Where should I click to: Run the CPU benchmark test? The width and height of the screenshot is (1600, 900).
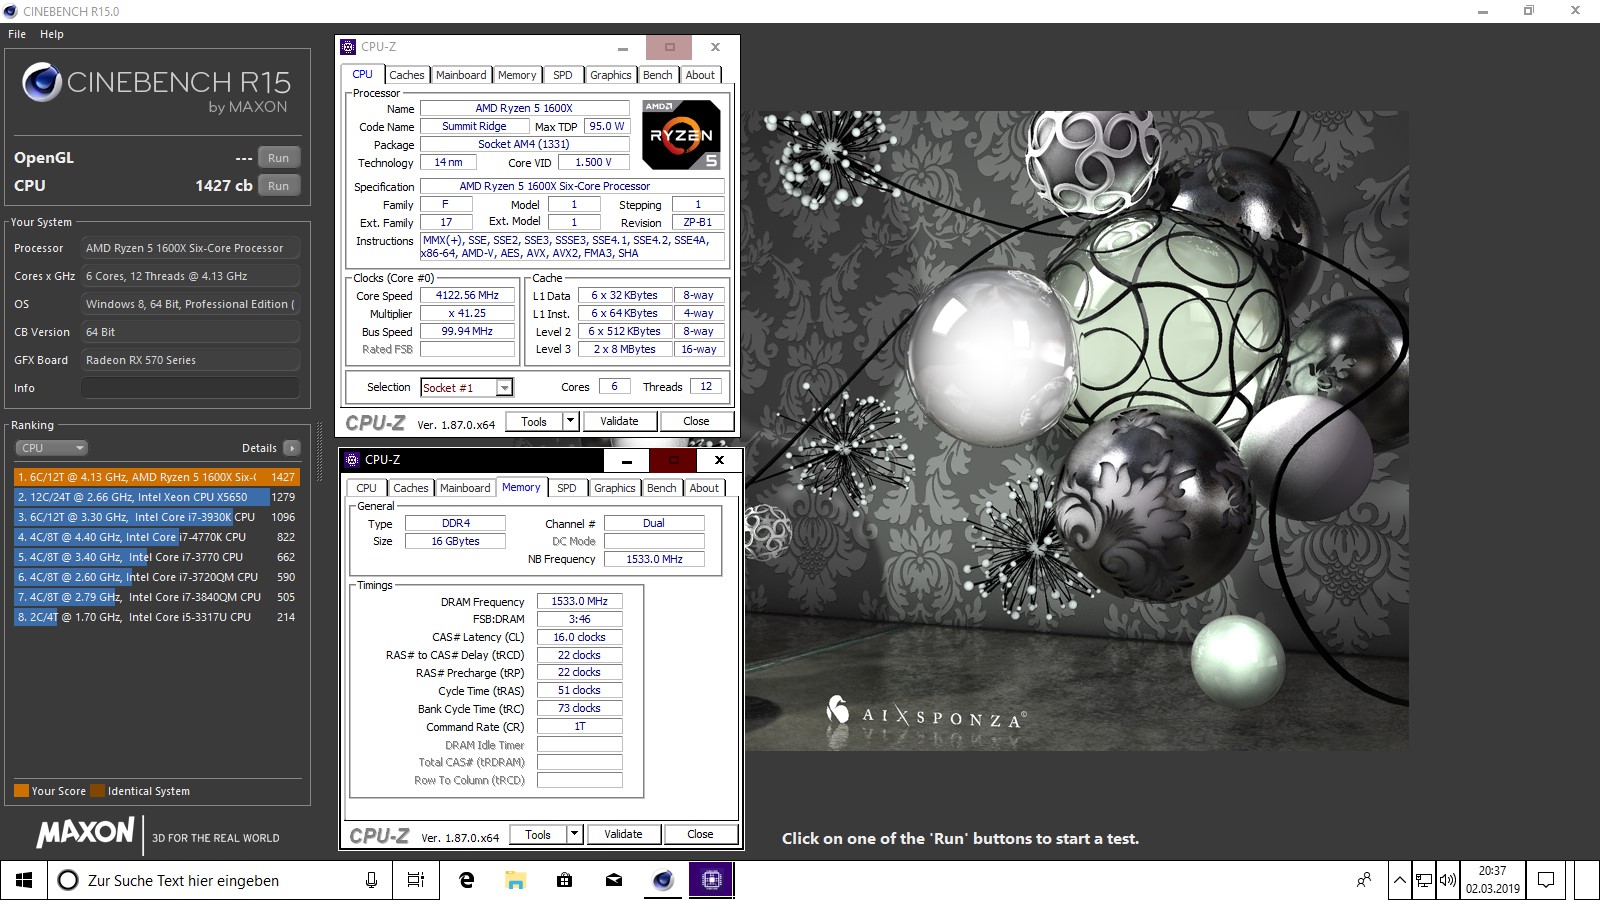(x=279, y=186)
